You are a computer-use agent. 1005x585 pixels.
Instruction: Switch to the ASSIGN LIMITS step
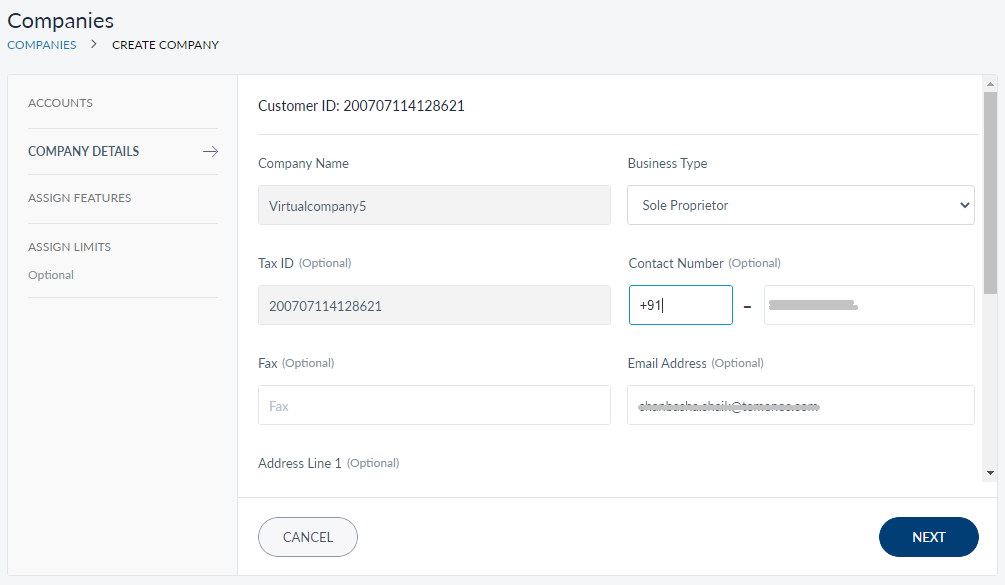point(70,247)
